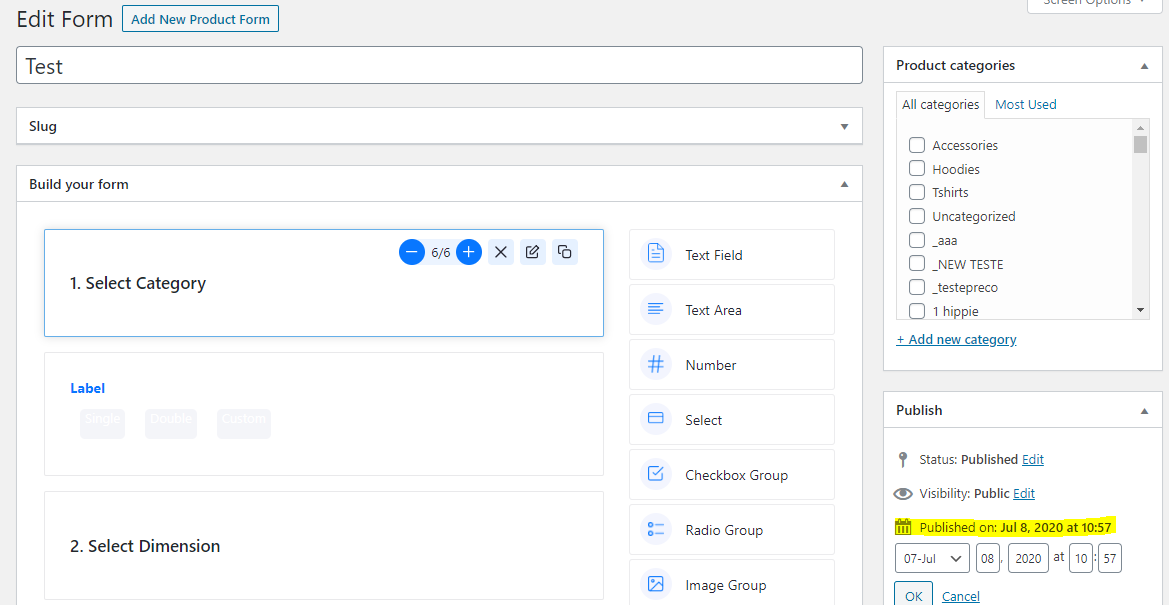The height and width of the screenshot is (605, 1169).
Task: Check the 1 hippie category
Action: pyautogui.click(x=917, y=310)
